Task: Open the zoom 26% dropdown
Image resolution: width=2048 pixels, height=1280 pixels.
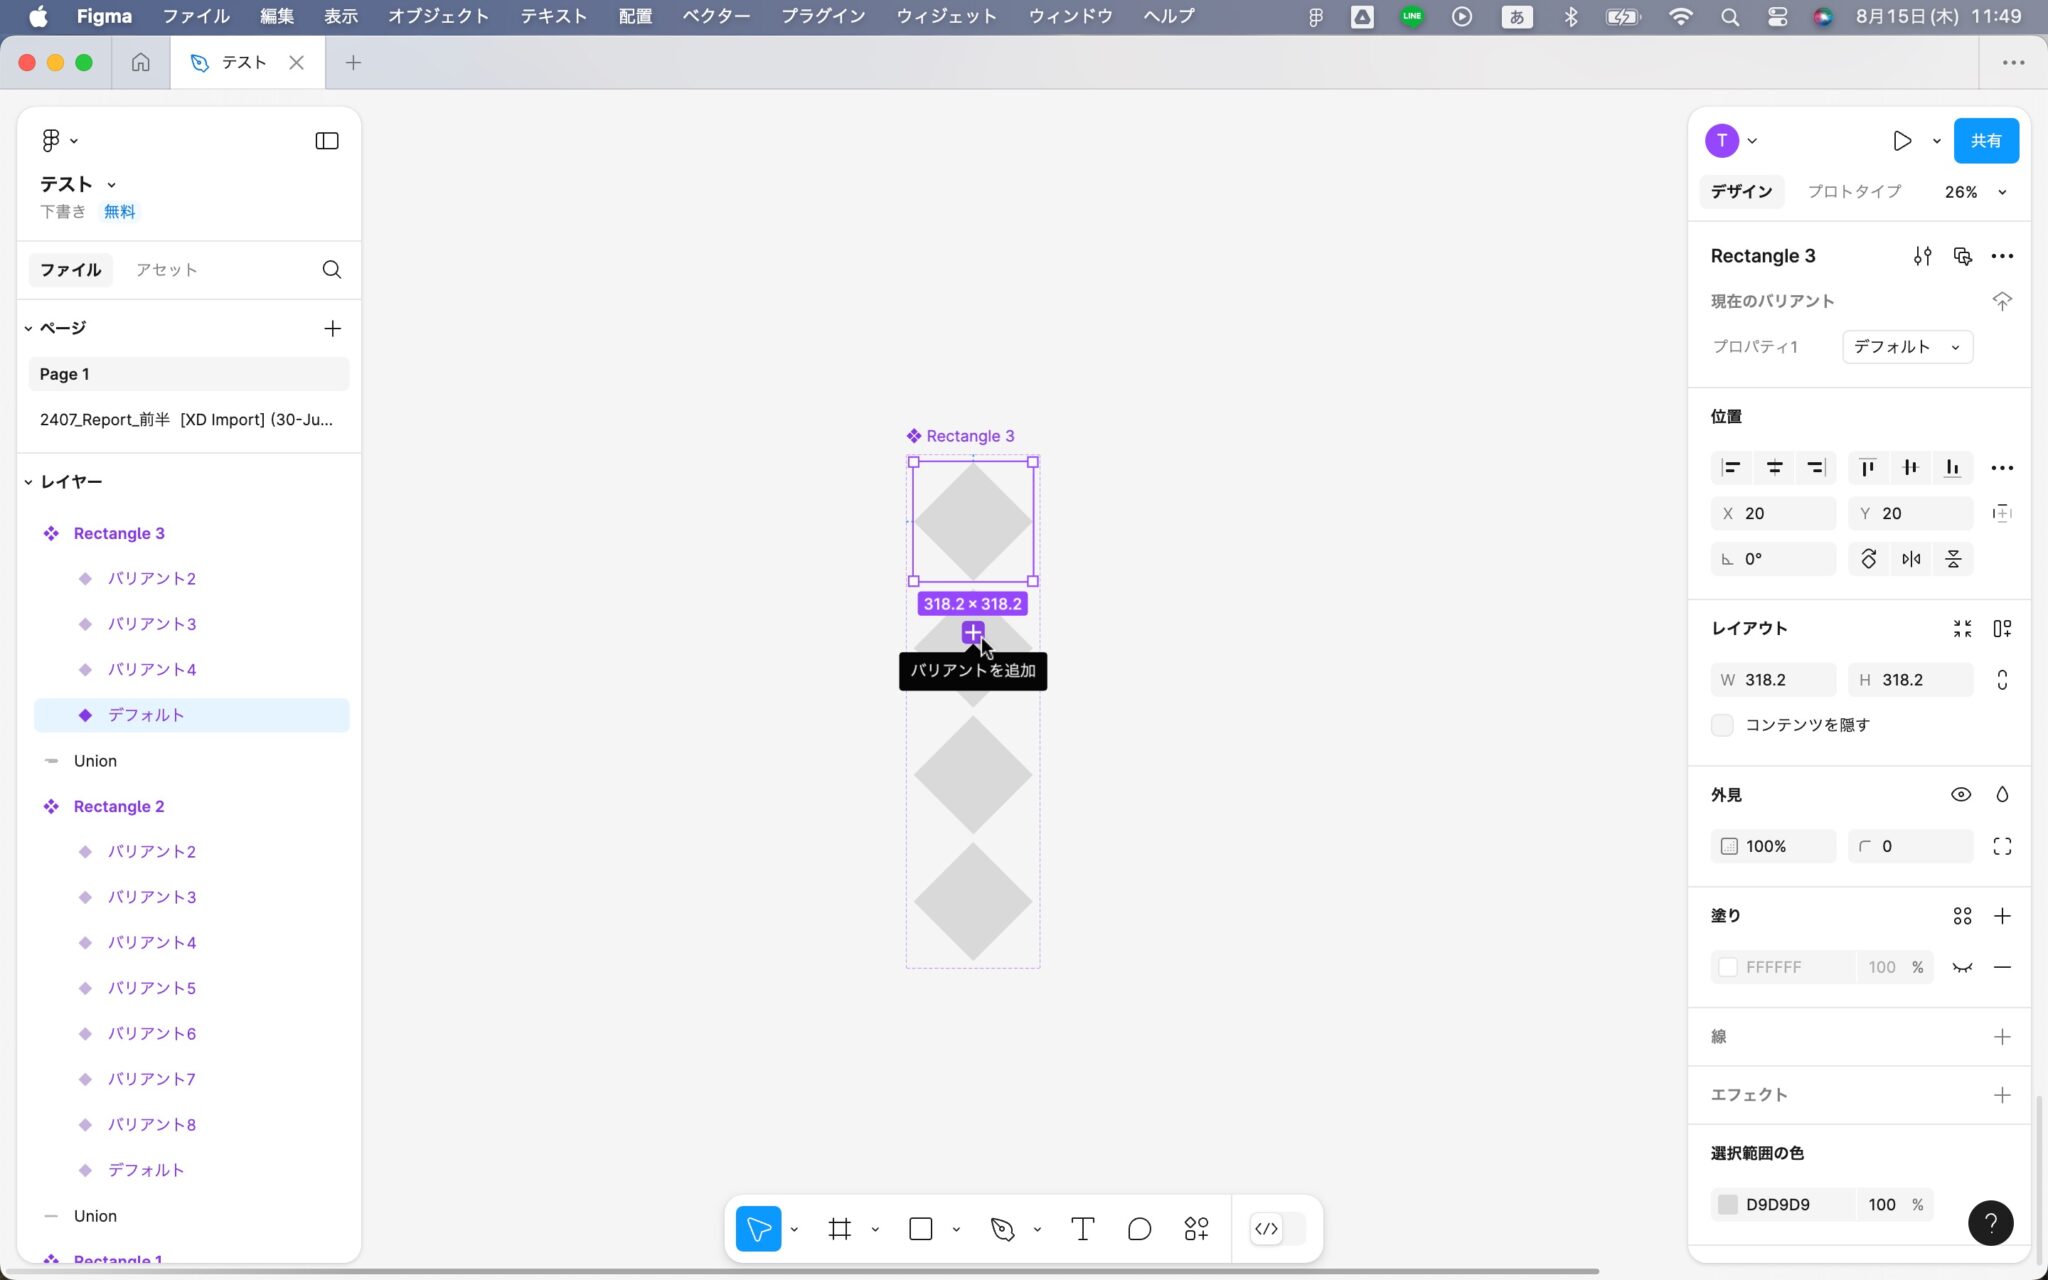Action: (x=1975, y=191)
